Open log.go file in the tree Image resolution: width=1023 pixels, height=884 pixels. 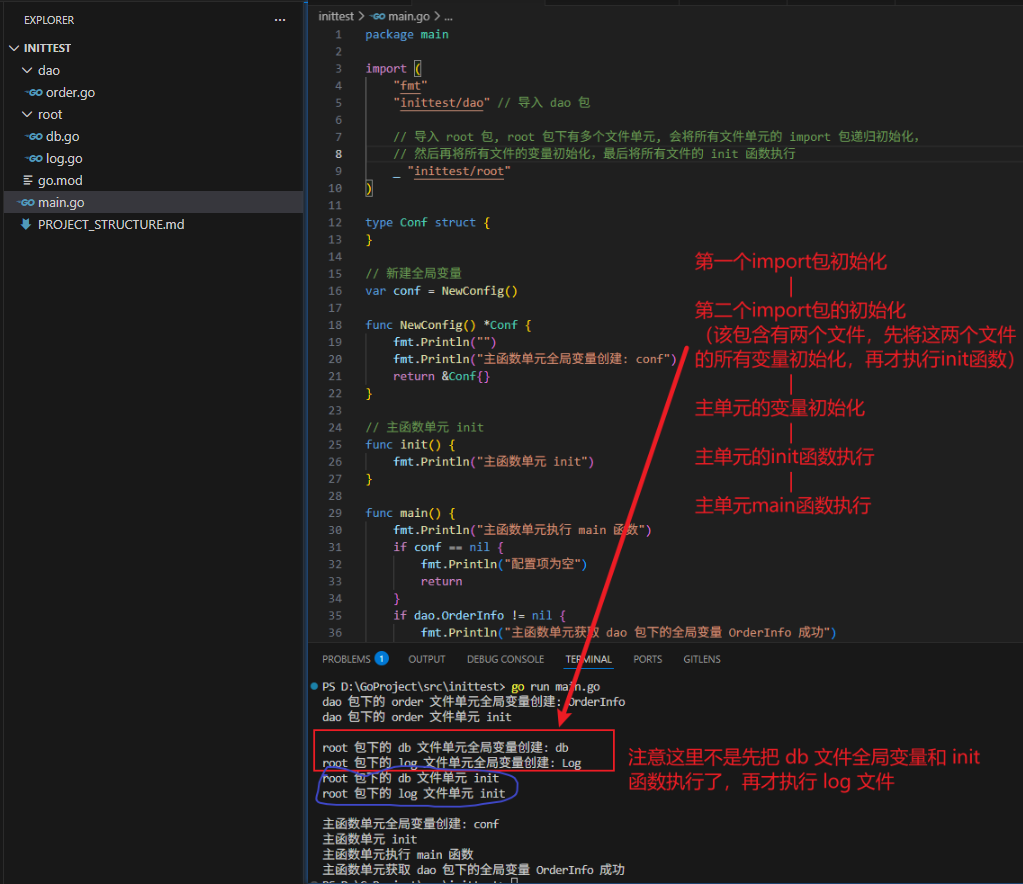(x=64, y=159)
